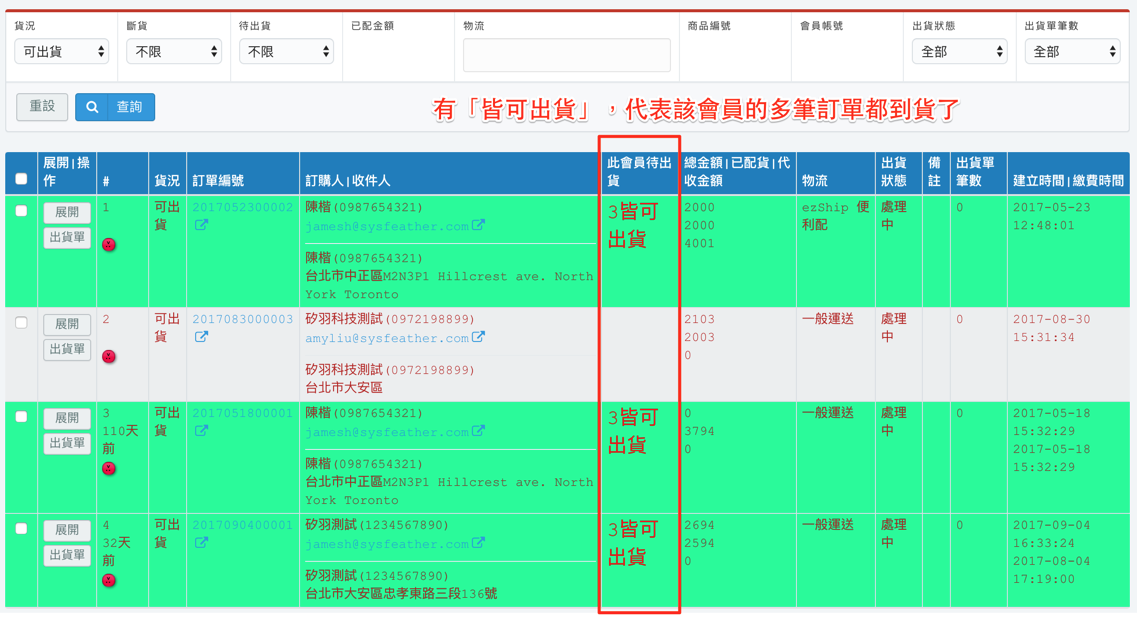Click external link icon beside order 2017052300002
This screenshot has height=635, width=1137.
[201, 226]
